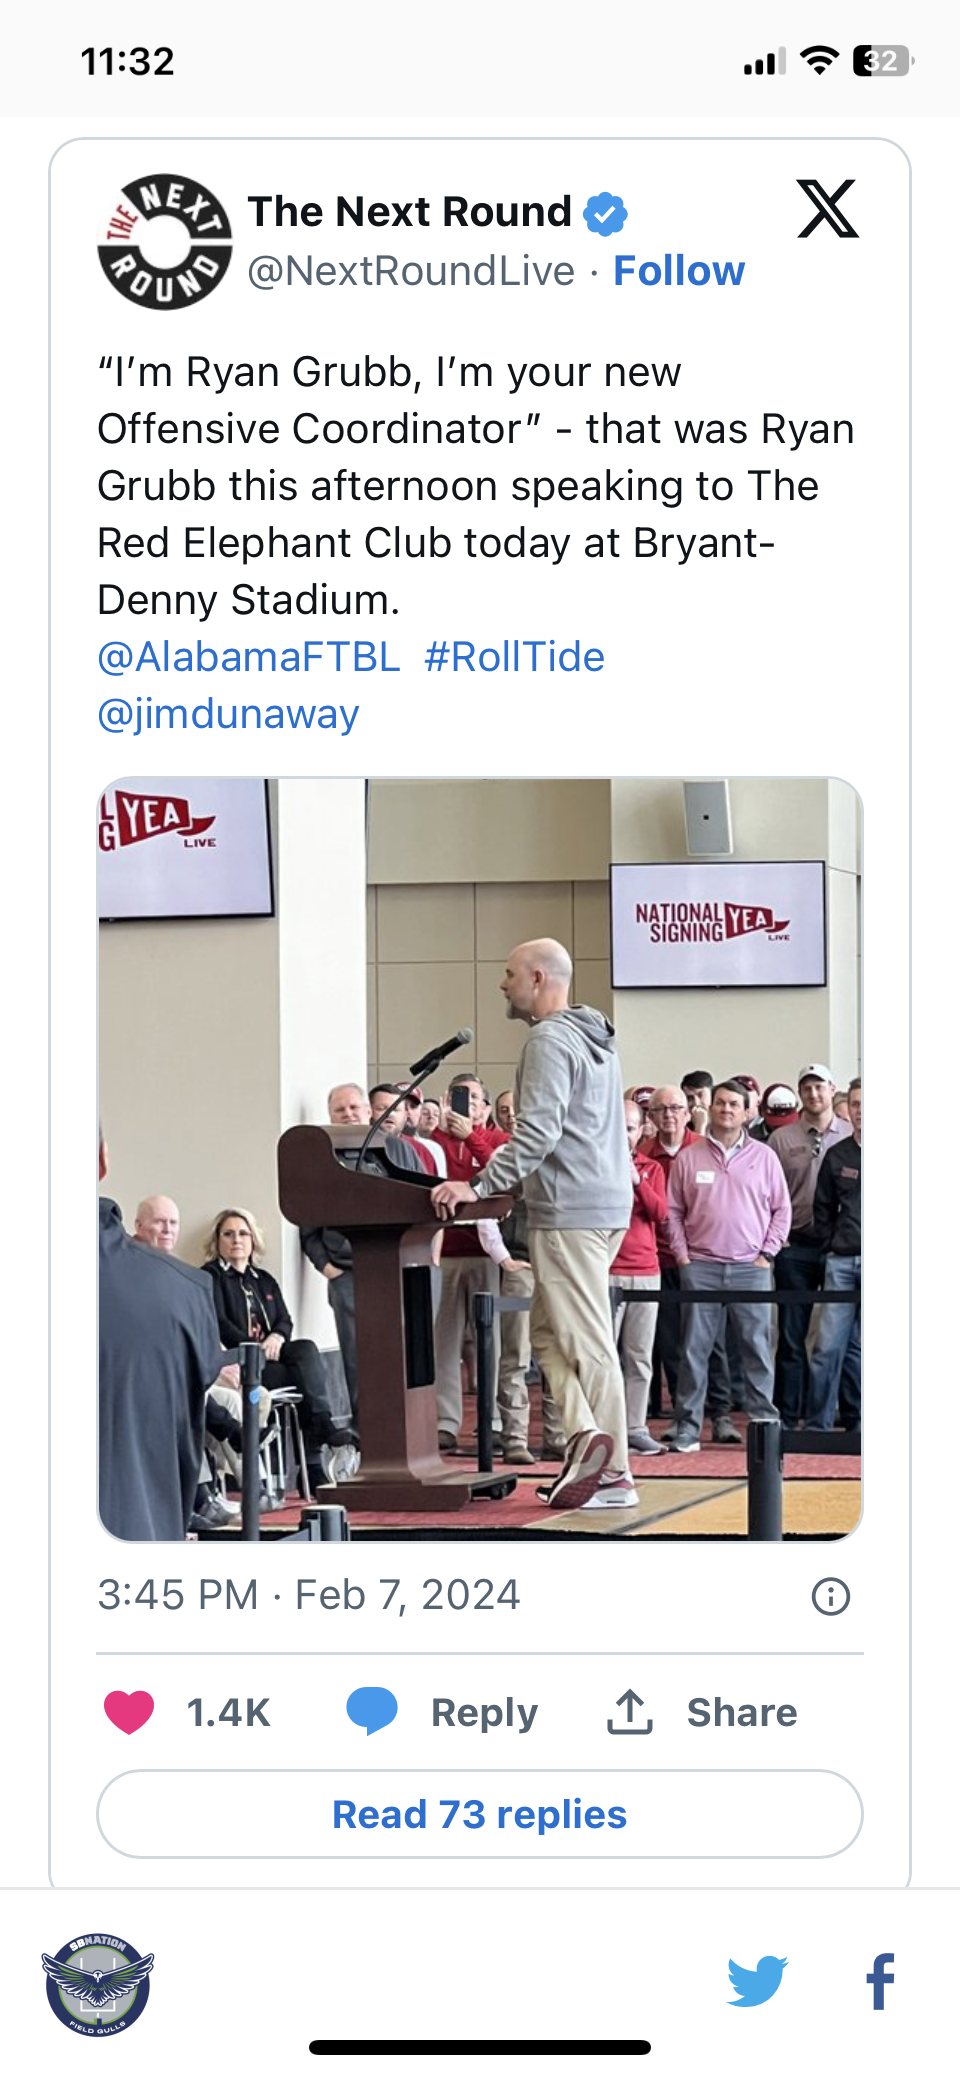
Task: Open the @jimdunaway mention
Action: tap(228, 714)
